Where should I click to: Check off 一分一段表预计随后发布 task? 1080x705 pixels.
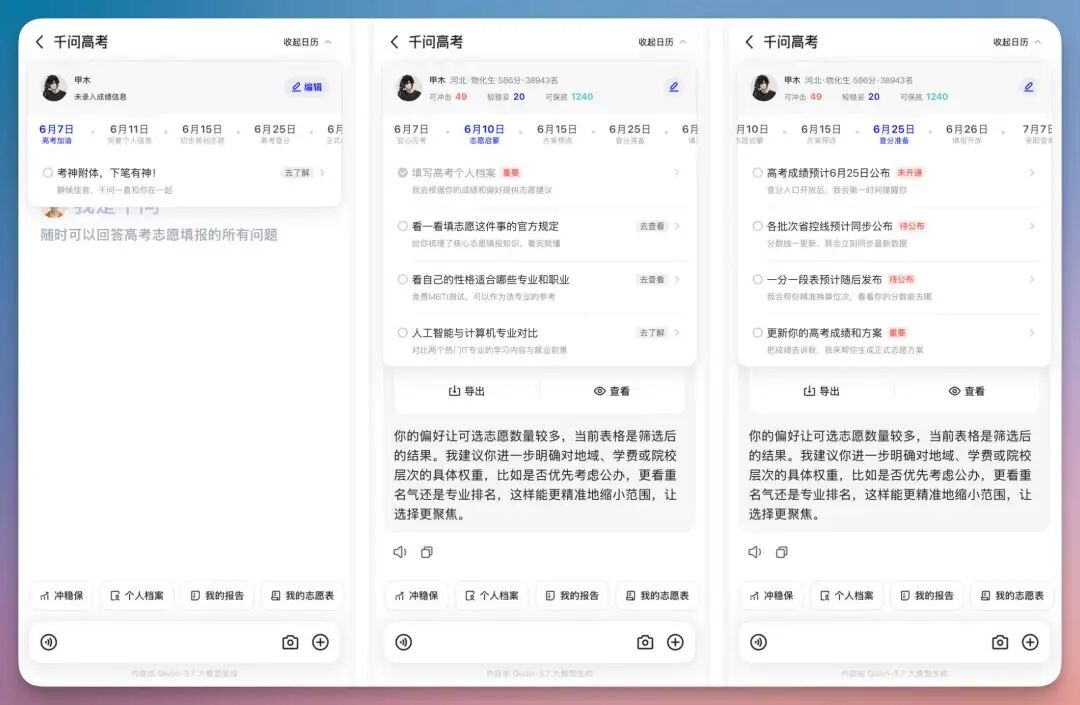[x=757, y=280]
